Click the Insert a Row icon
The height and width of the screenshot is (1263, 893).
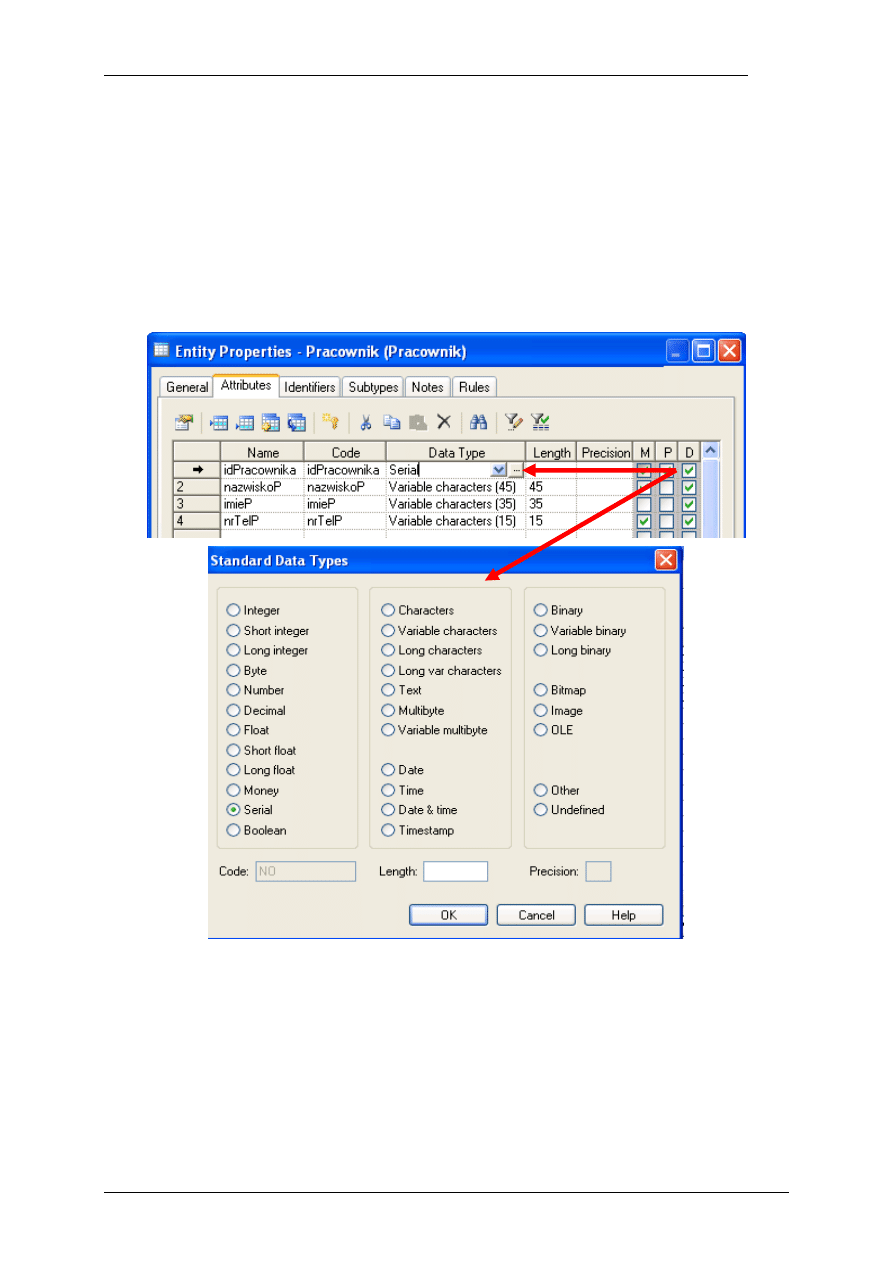pos(218,423)
